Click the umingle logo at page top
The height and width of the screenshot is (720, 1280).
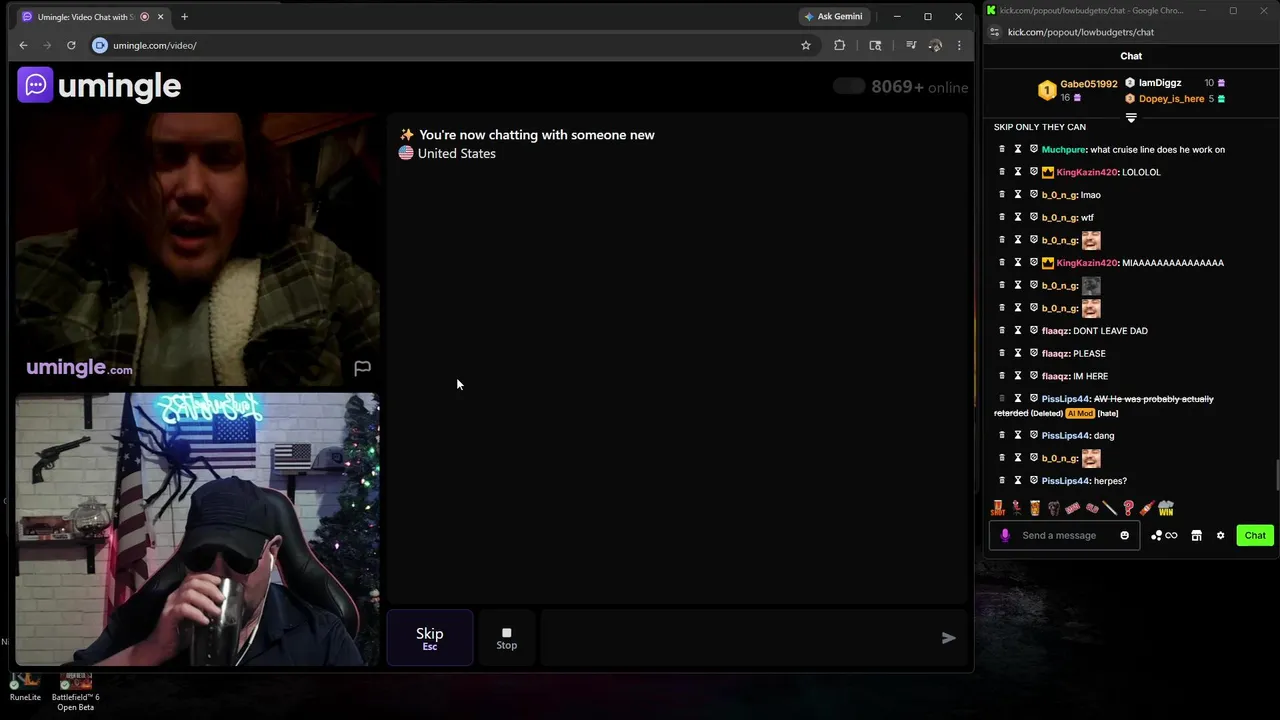[99, 86]
